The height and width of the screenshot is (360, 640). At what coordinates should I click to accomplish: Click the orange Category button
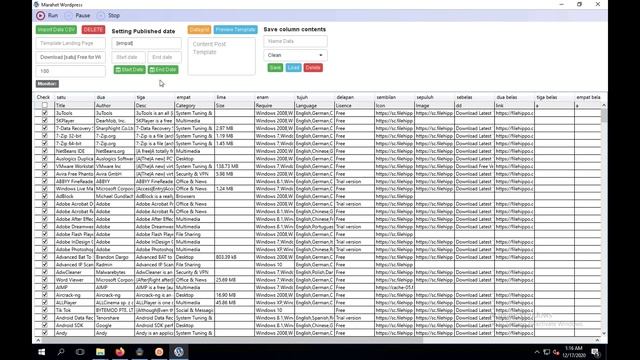point(199,30)
